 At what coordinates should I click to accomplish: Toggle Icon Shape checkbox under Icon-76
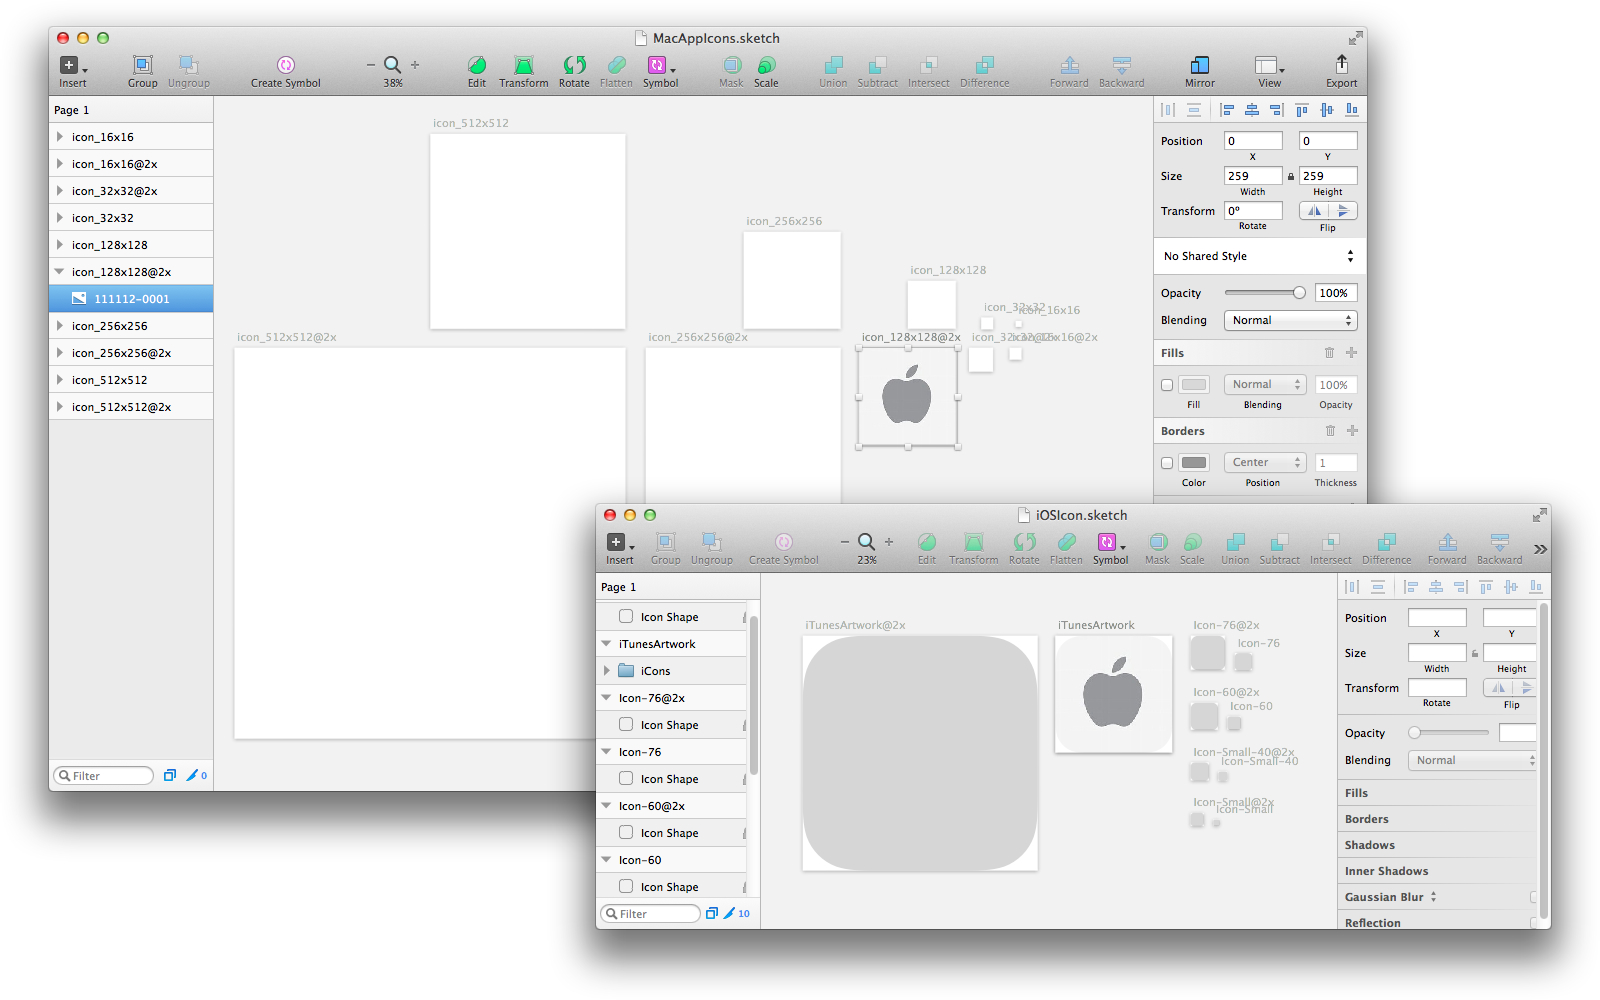click(x=626, y=778)
